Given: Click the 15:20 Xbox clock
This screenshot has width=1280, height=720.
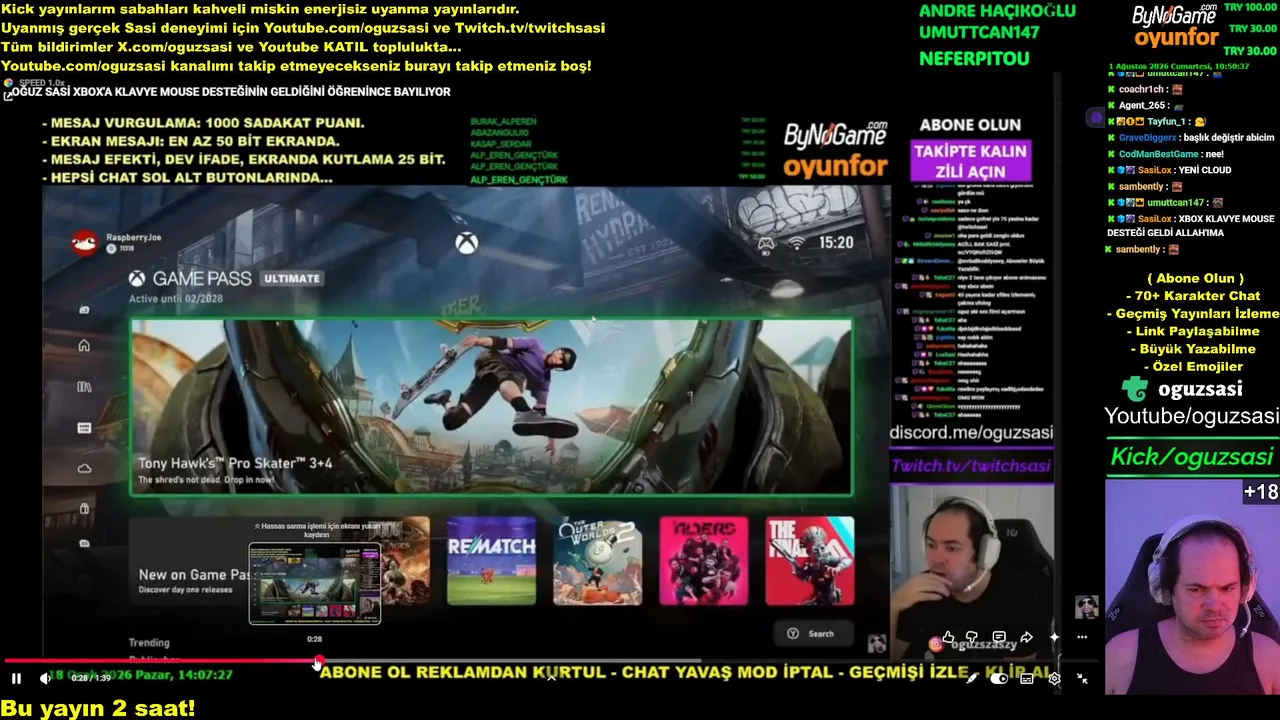Looking at the screenshot, I should [836, 243].
